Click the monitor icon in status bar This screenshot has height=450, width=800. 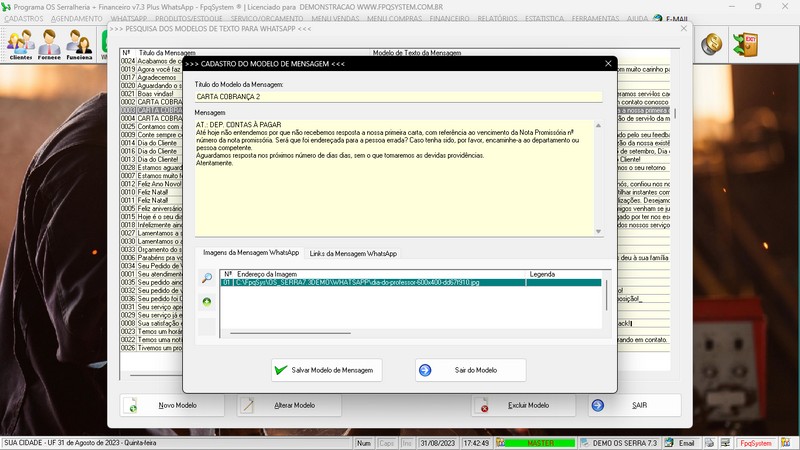coord(725,443)
